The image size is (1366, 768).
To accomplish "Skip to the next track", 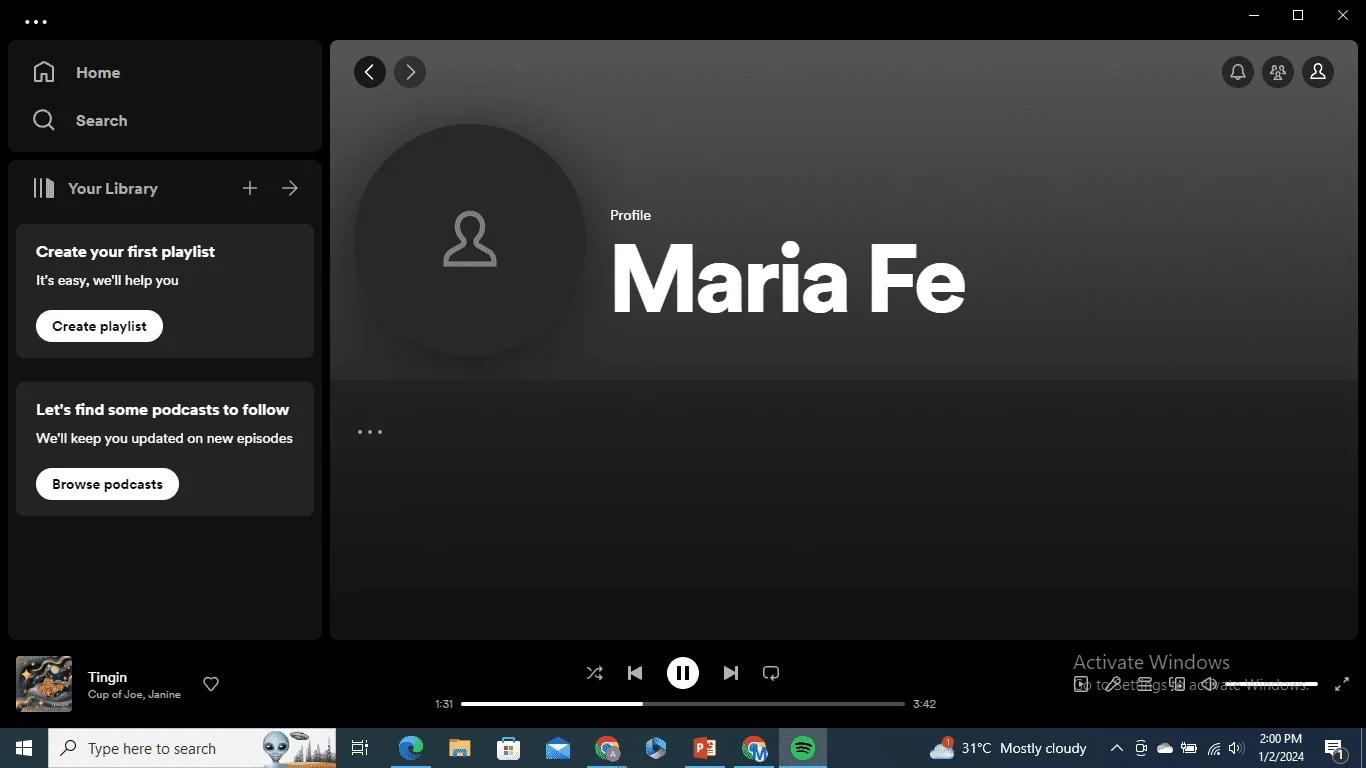I will [x=731, y=673].
